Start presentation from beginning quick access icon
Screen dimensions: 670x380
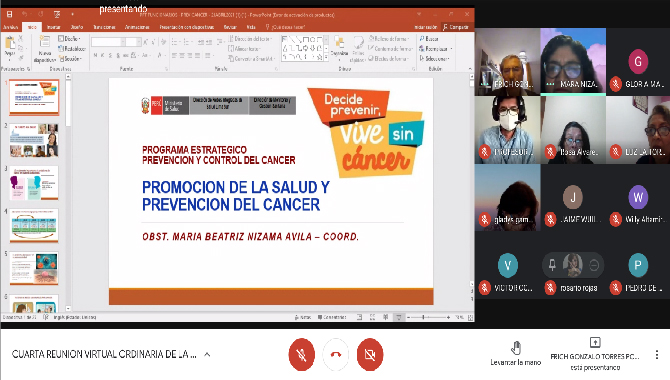click(x=56, y=14)
